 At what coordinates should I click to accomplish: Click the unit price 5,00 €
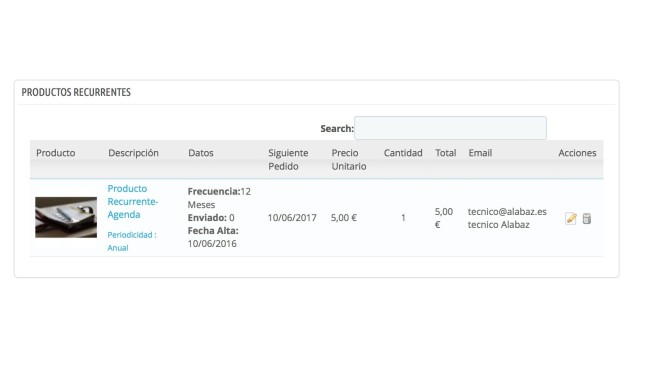pyautogui.click(x=344, y=218)
